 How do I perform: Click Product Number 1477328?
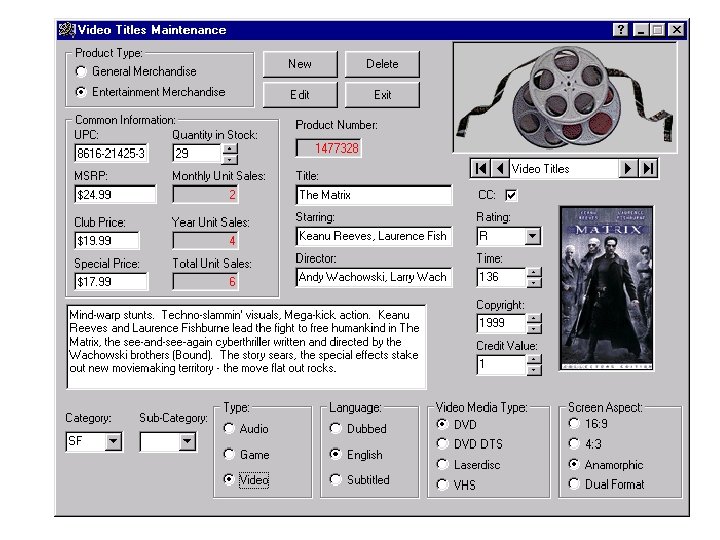coord(329,148)
